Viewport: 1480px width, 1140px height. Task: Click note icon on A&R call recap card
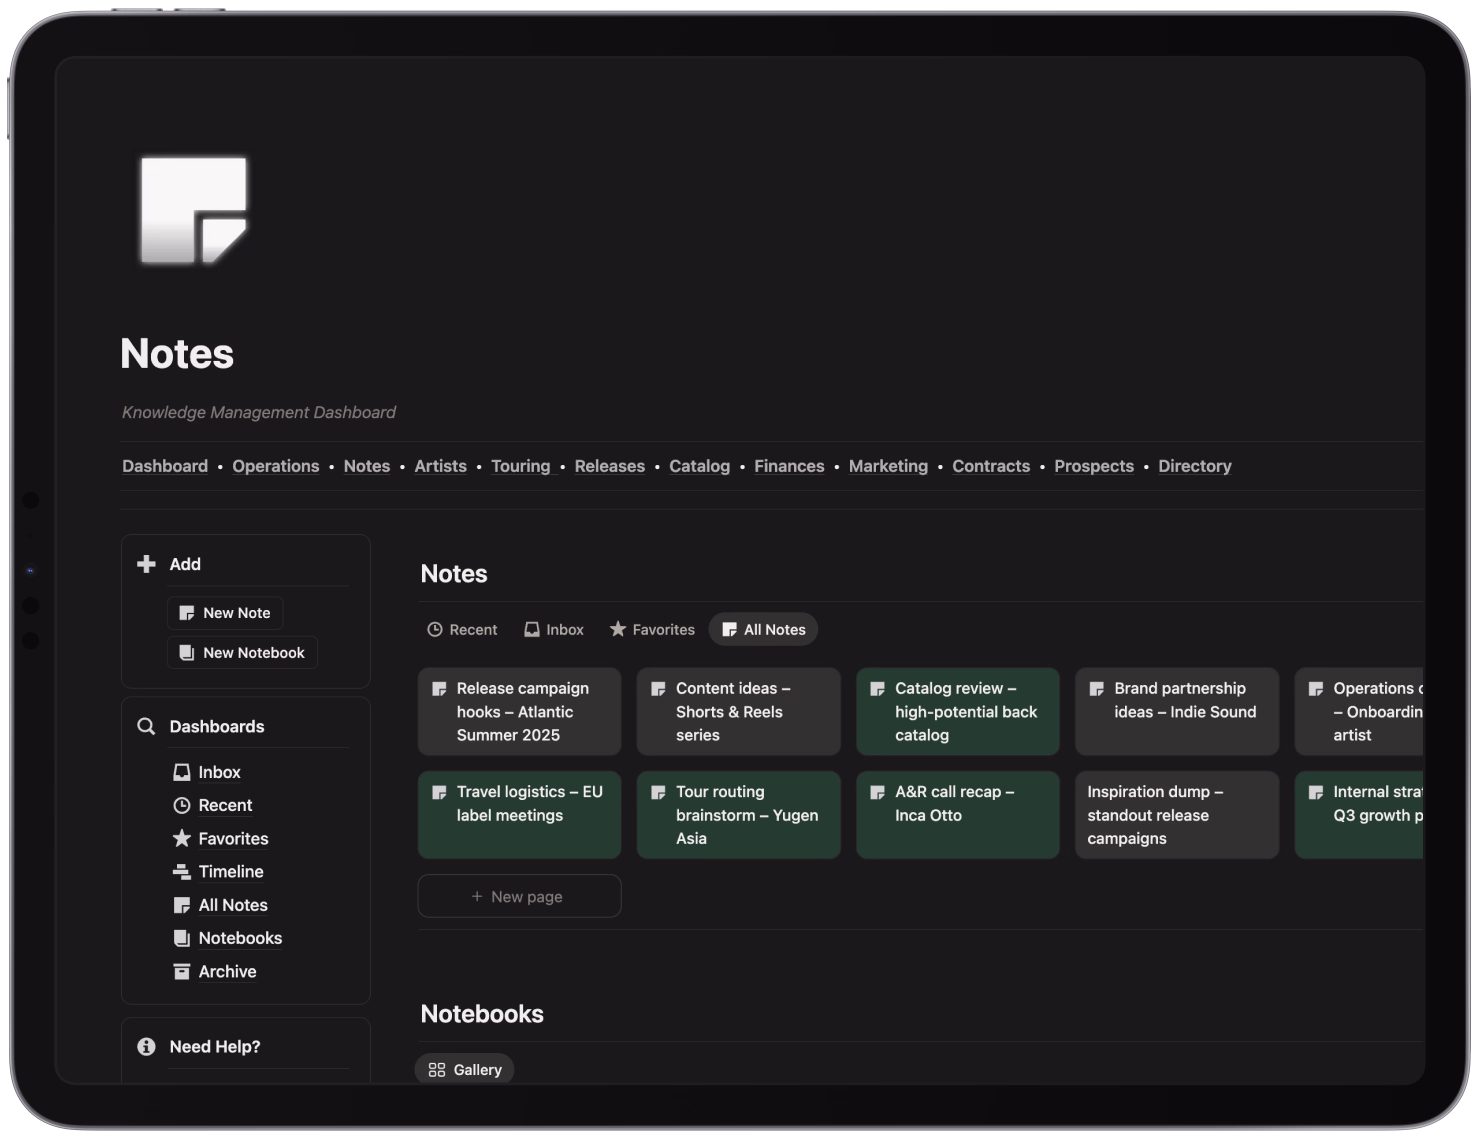(877, 792)
